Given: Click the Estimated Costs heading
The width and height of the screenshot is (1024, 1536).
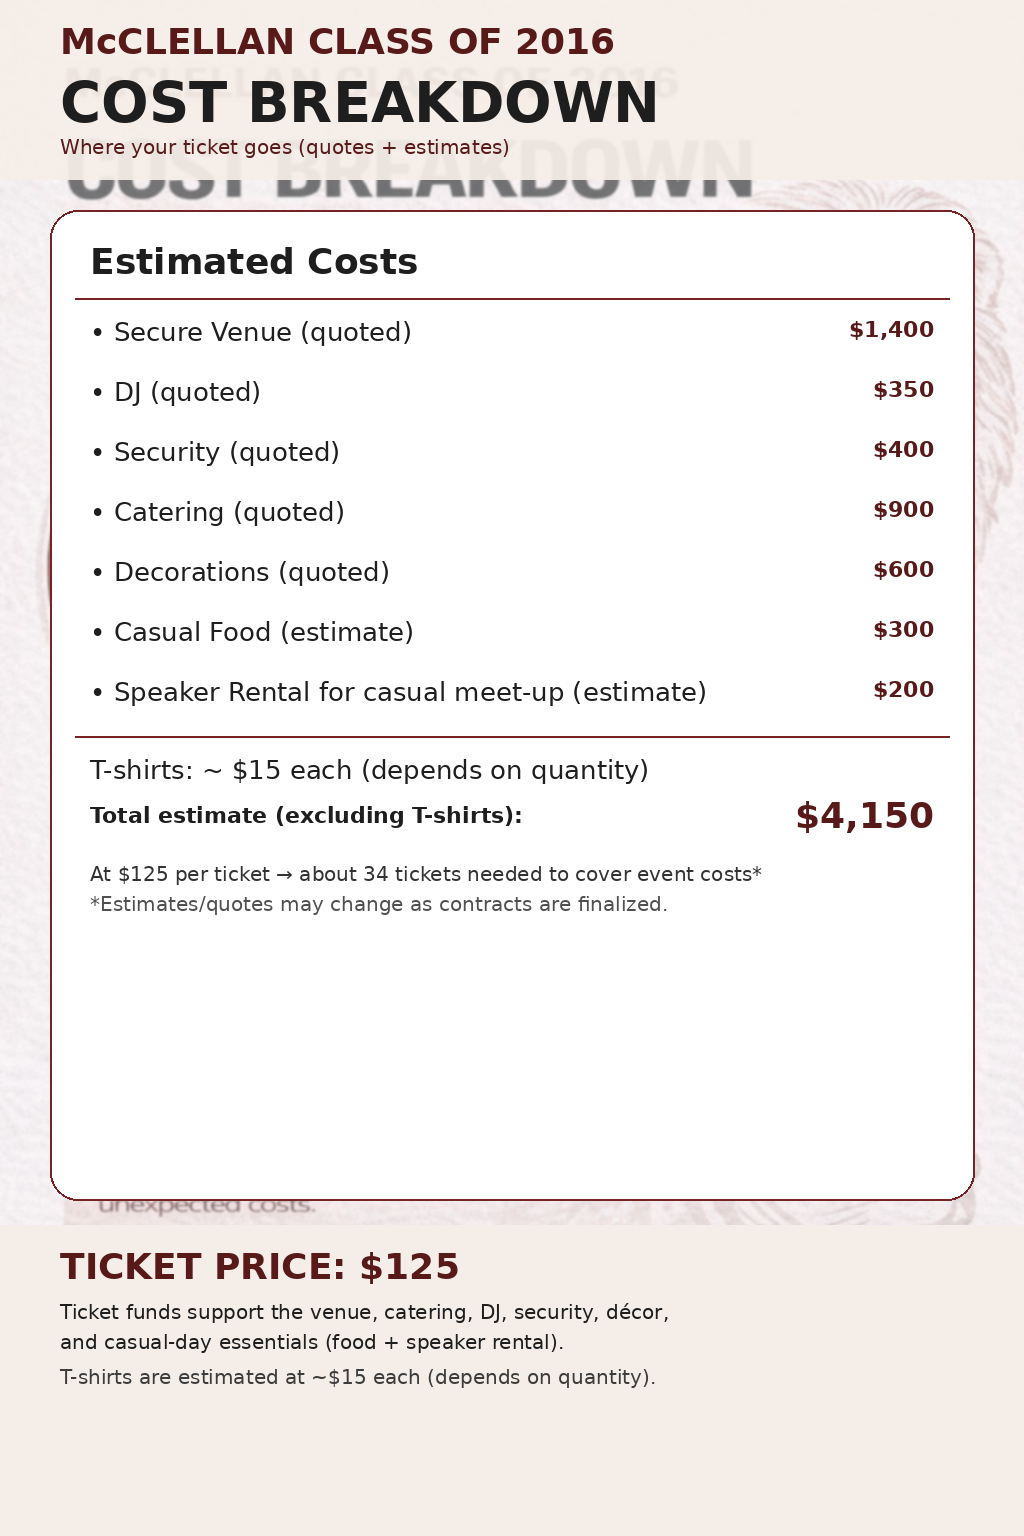Looking at the screenshot, I should (x=254, y=262).
